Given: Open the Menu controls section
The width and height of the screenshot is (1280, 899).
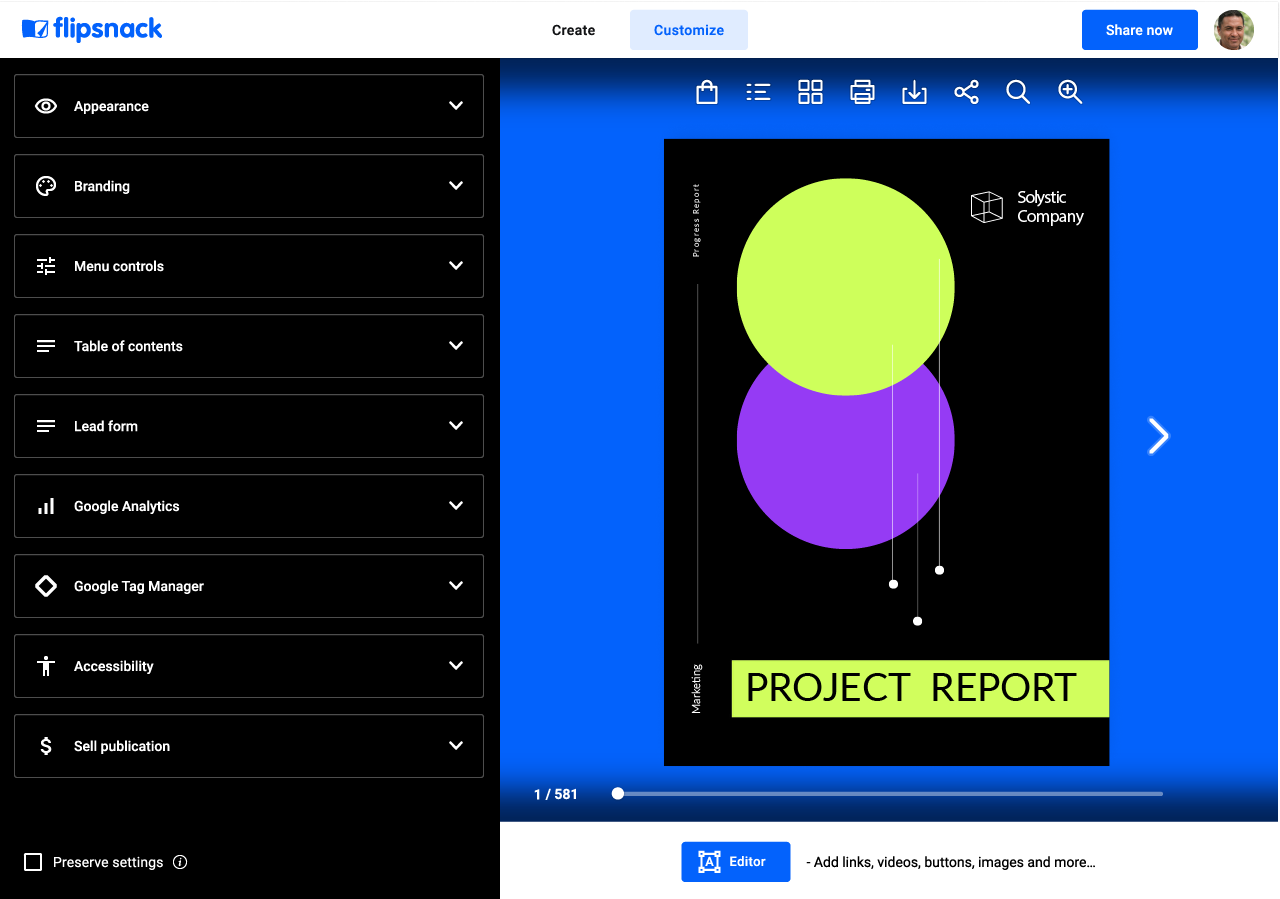Looking at the screenshot, I should pos(249,266).
